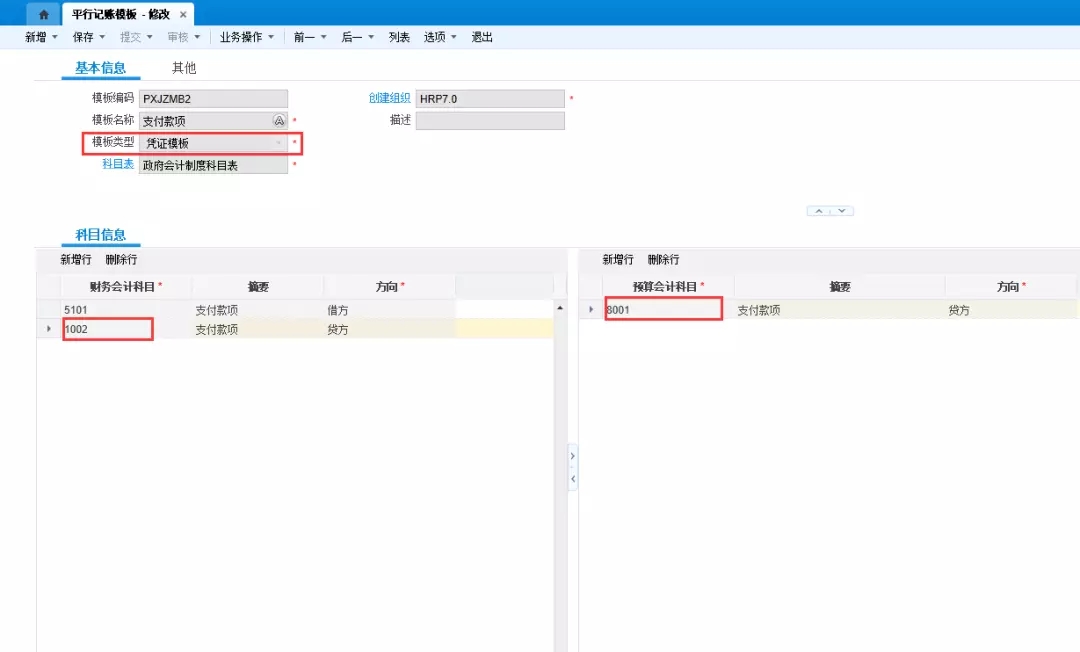Click the 借方 direction cell
The image size is (1080, 652).
coord(390,310)
